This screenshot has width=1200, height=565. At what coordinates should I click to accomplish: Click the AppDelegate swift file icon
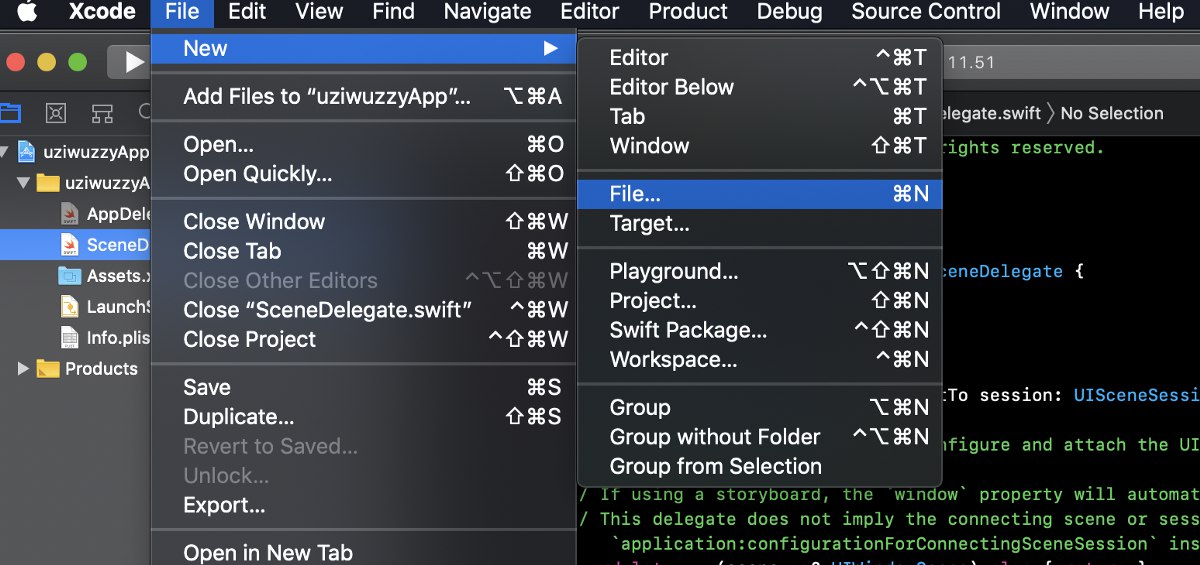(x=69, y=214)
